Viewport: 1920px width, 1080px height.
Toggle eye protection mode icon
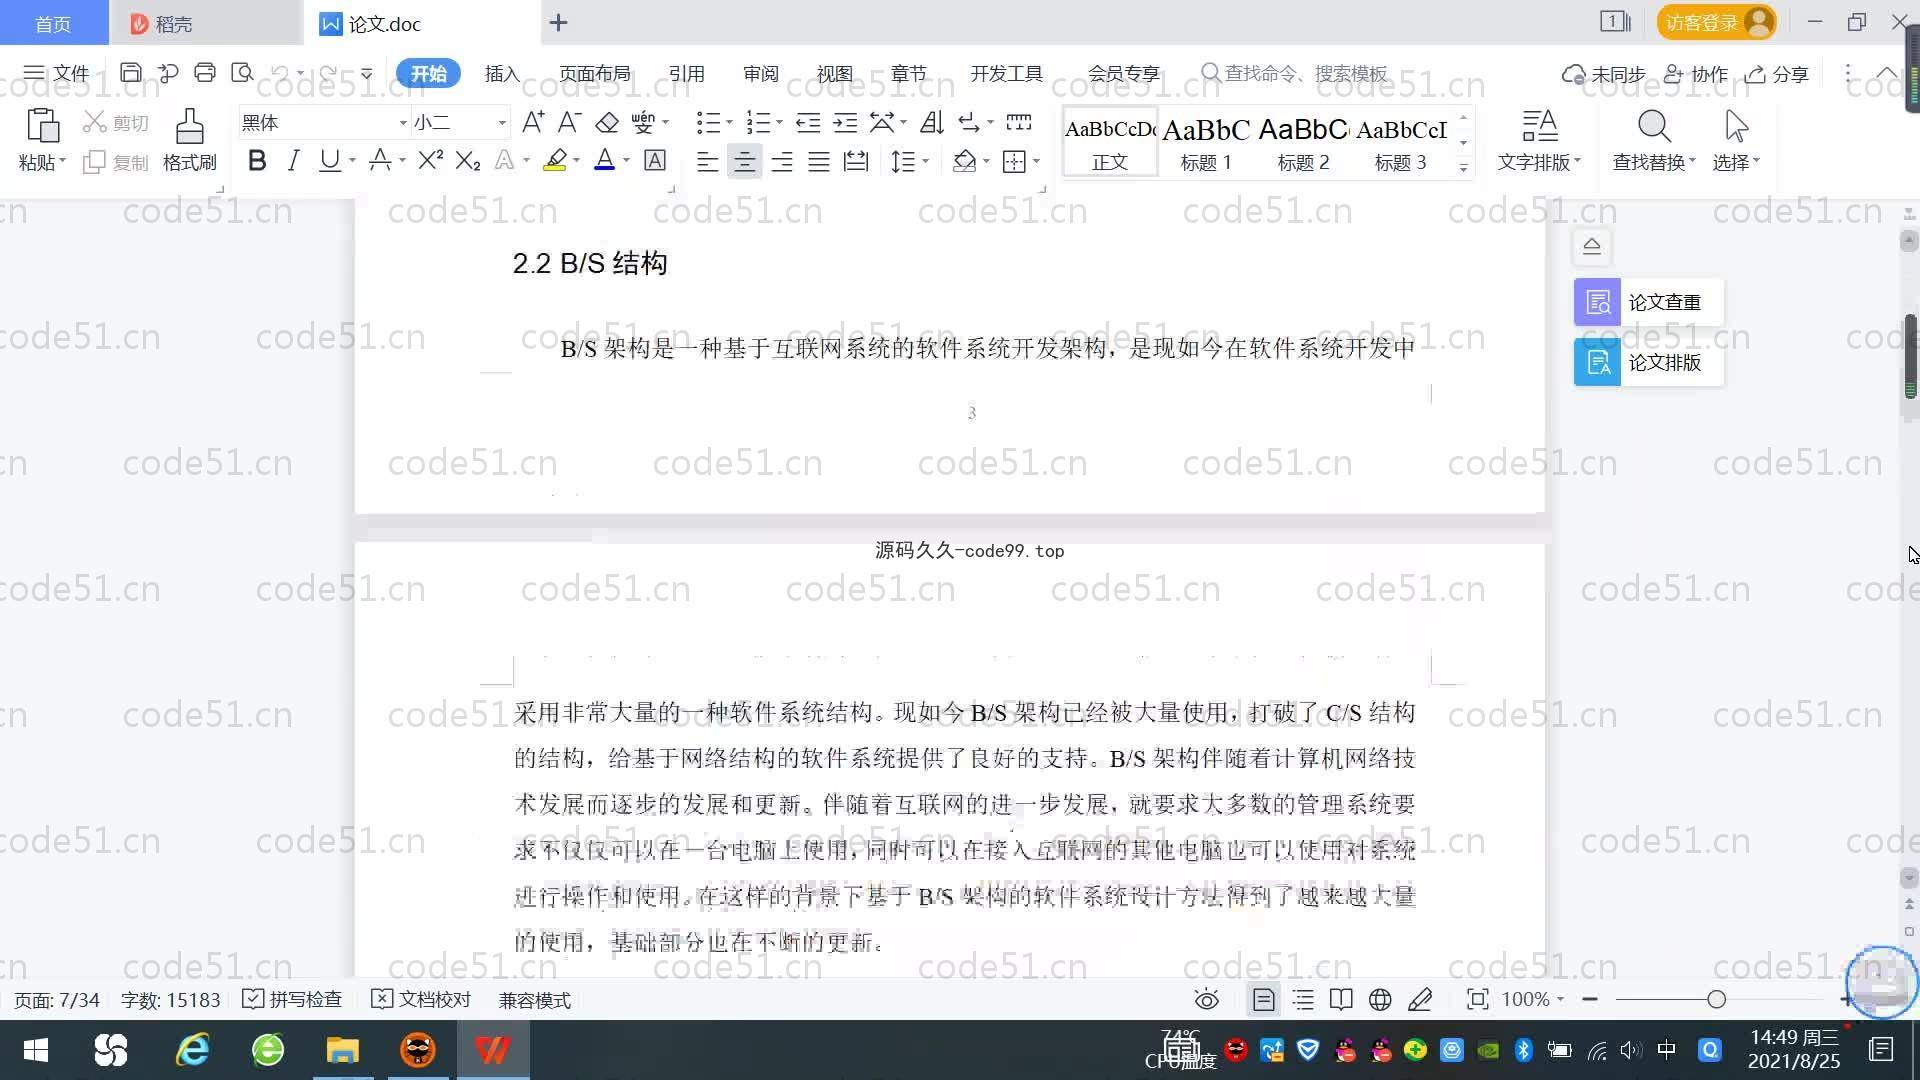point(1207,999)
